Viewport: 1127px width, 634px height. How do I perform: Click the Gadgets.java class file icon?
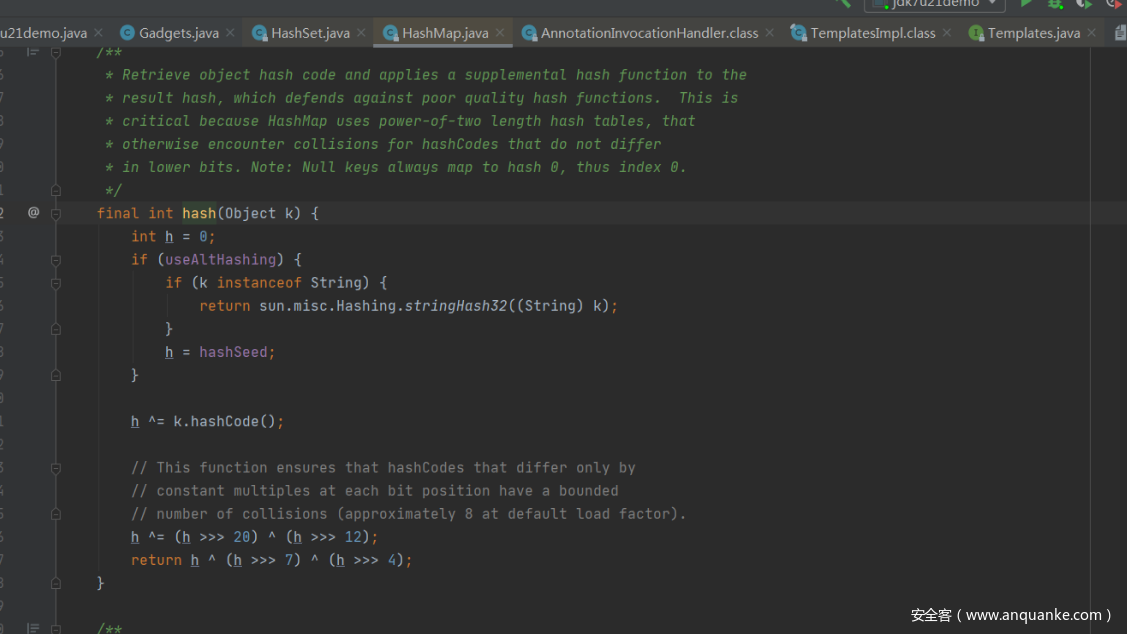(127, 33)
